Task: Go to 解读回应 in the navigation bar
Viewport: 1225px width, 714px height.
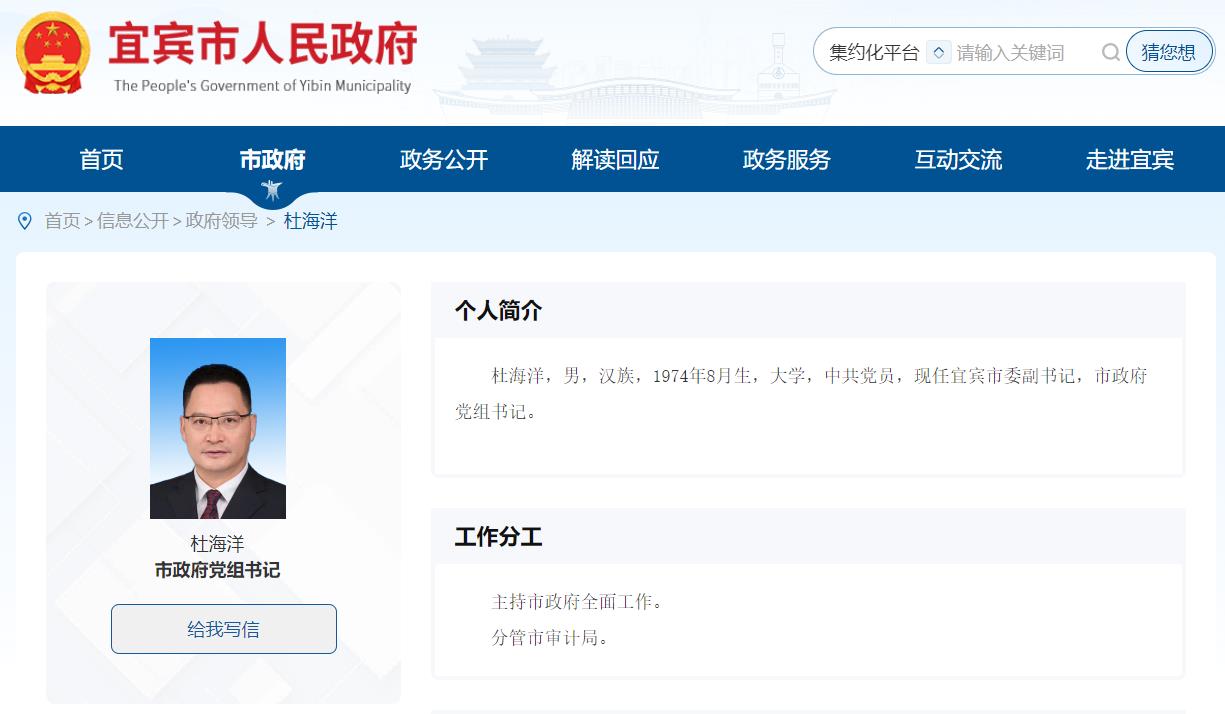Action: [x=615, y=159]
